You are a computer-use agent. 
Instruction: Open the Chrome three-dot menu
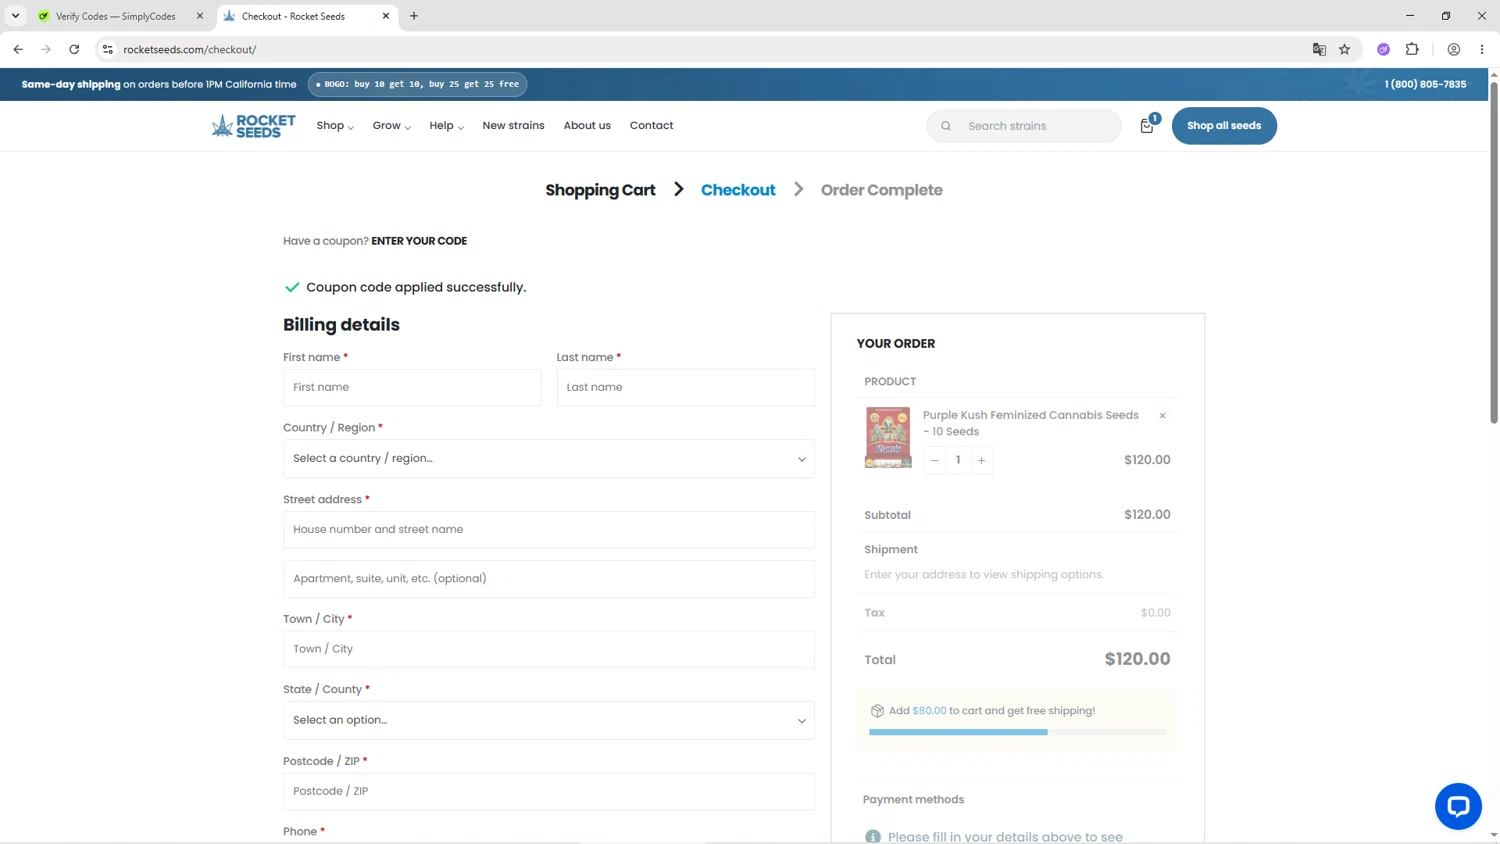1482,49
